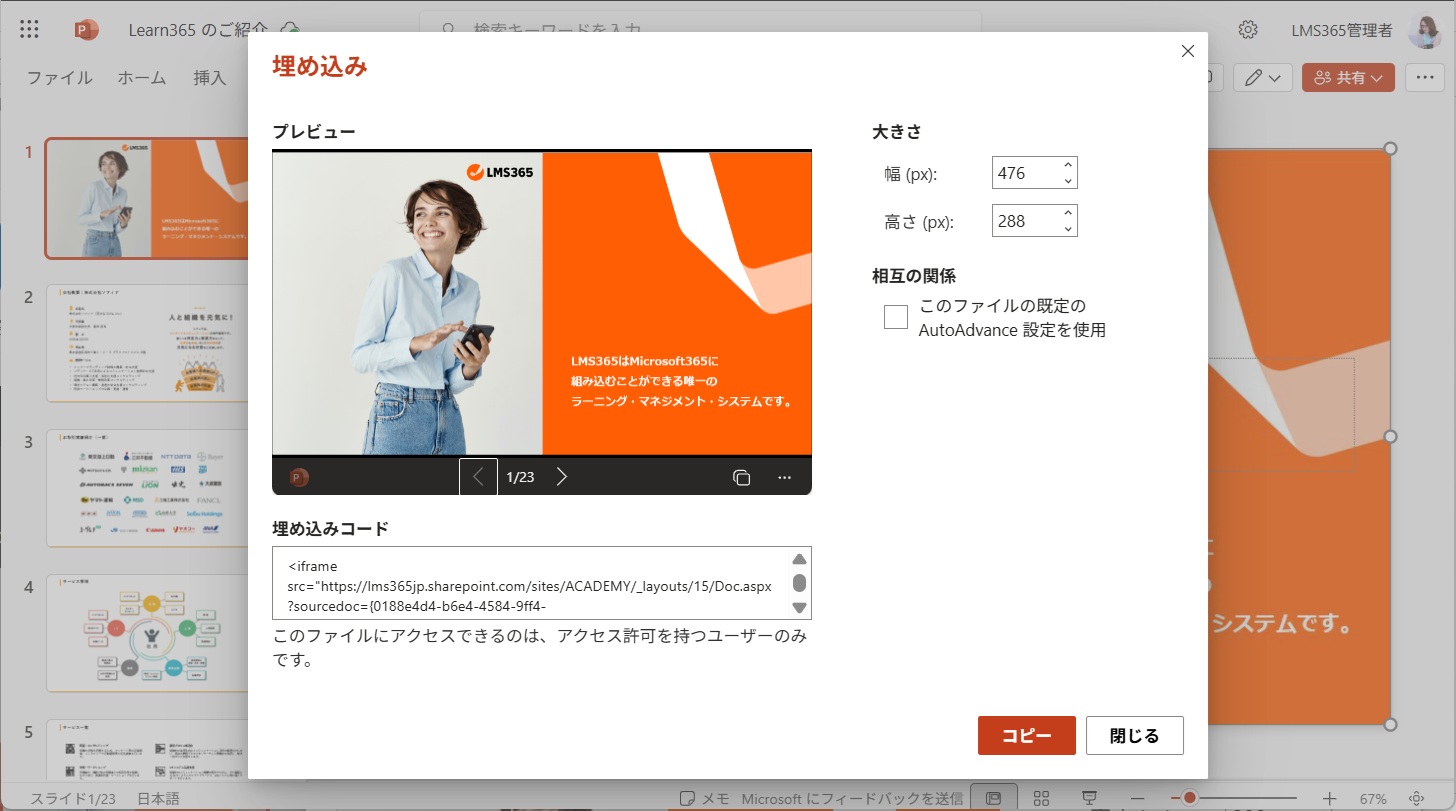1456x811 pixels.
Task: Select slide 3 thumbnail with company logos
Action: tap(147, 489)
